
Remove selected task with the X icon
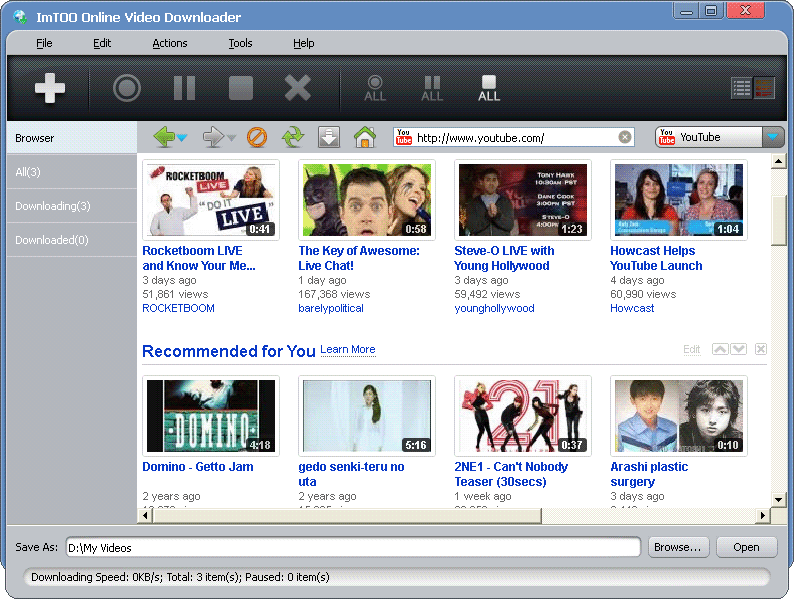click(x=298, y=89)
